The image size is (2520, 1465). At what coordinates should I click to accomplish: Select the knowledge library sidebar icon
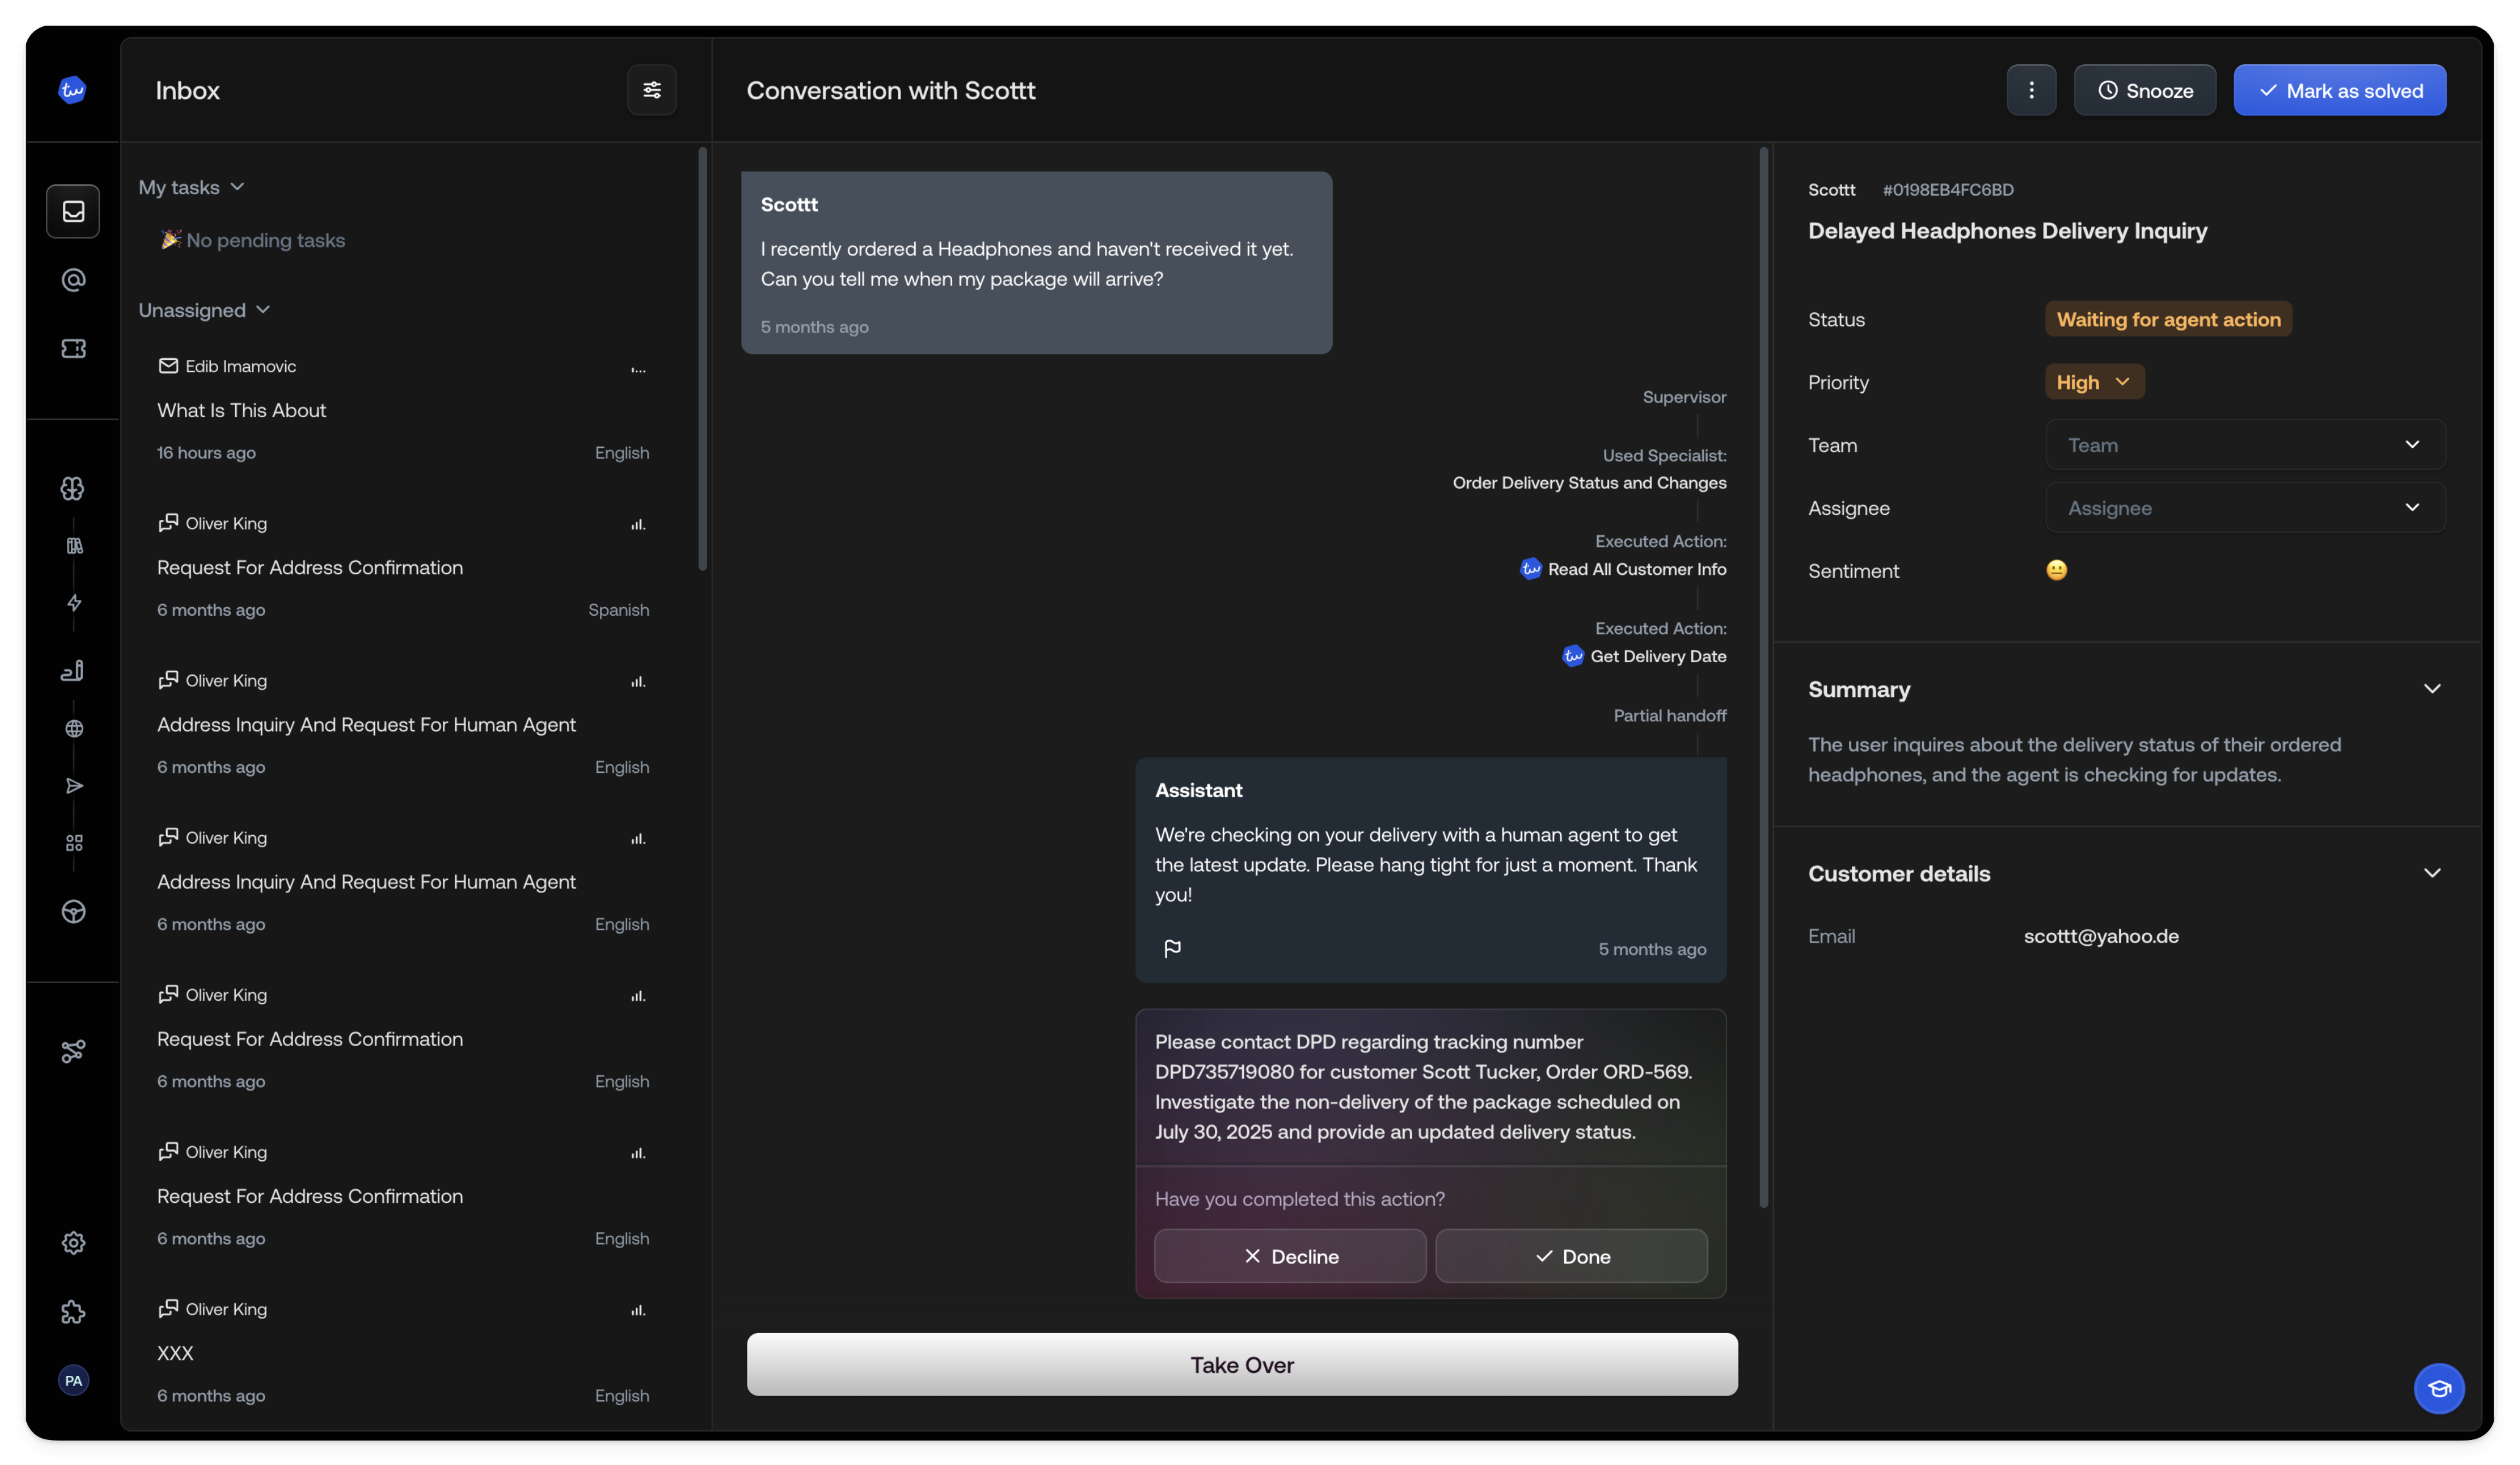coord(73,546)
